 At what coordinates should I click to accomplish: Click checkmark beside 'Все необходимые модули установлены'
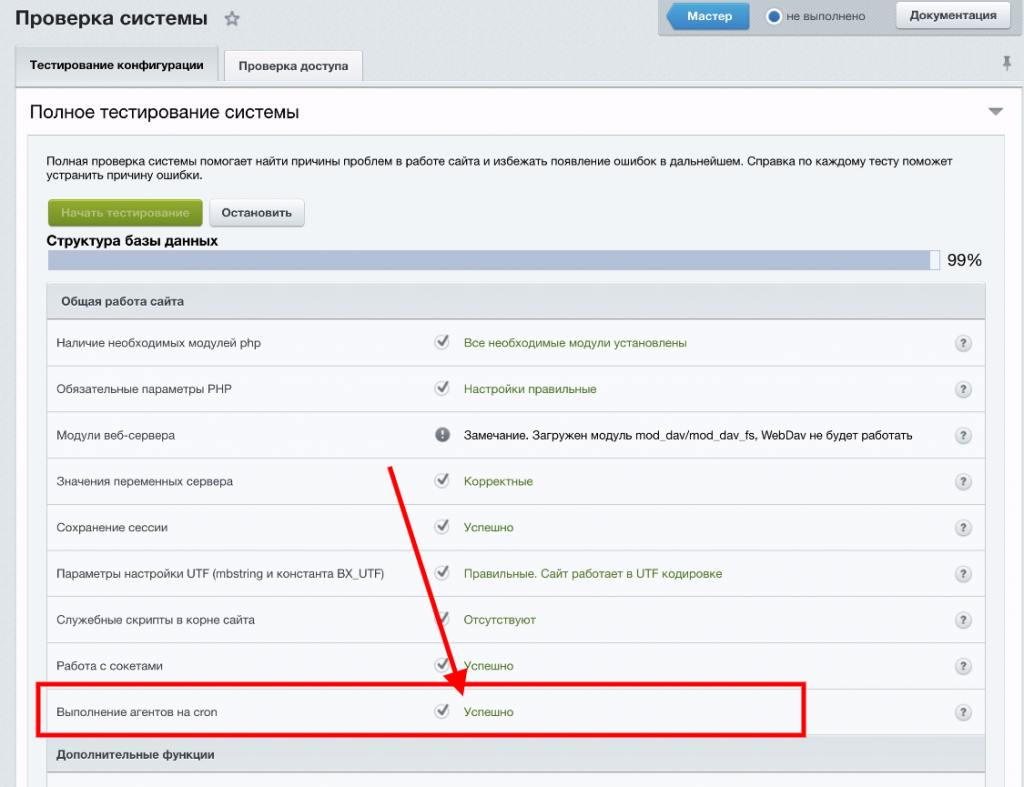tap(442, 342)
